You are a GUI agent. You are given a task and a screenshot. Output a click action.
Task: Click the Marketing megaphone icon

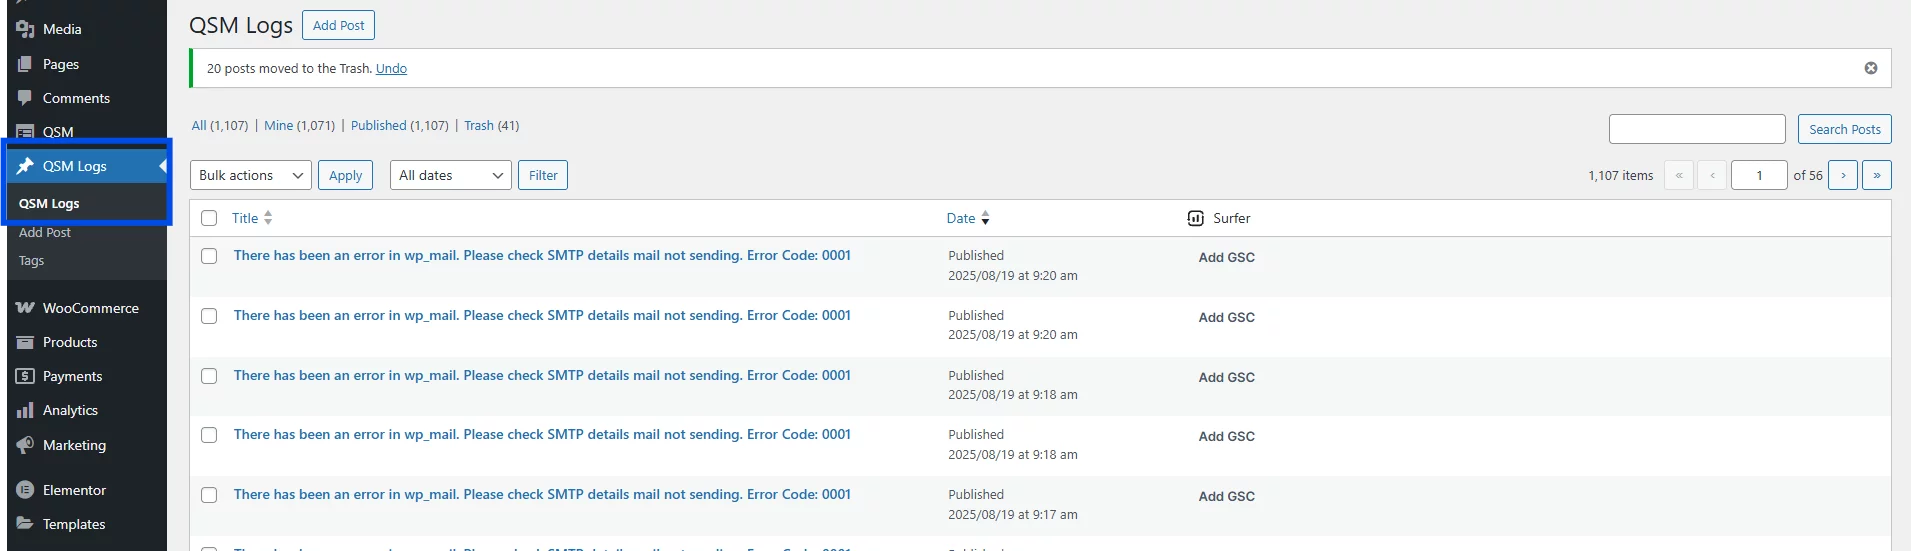tap(25, 445)
